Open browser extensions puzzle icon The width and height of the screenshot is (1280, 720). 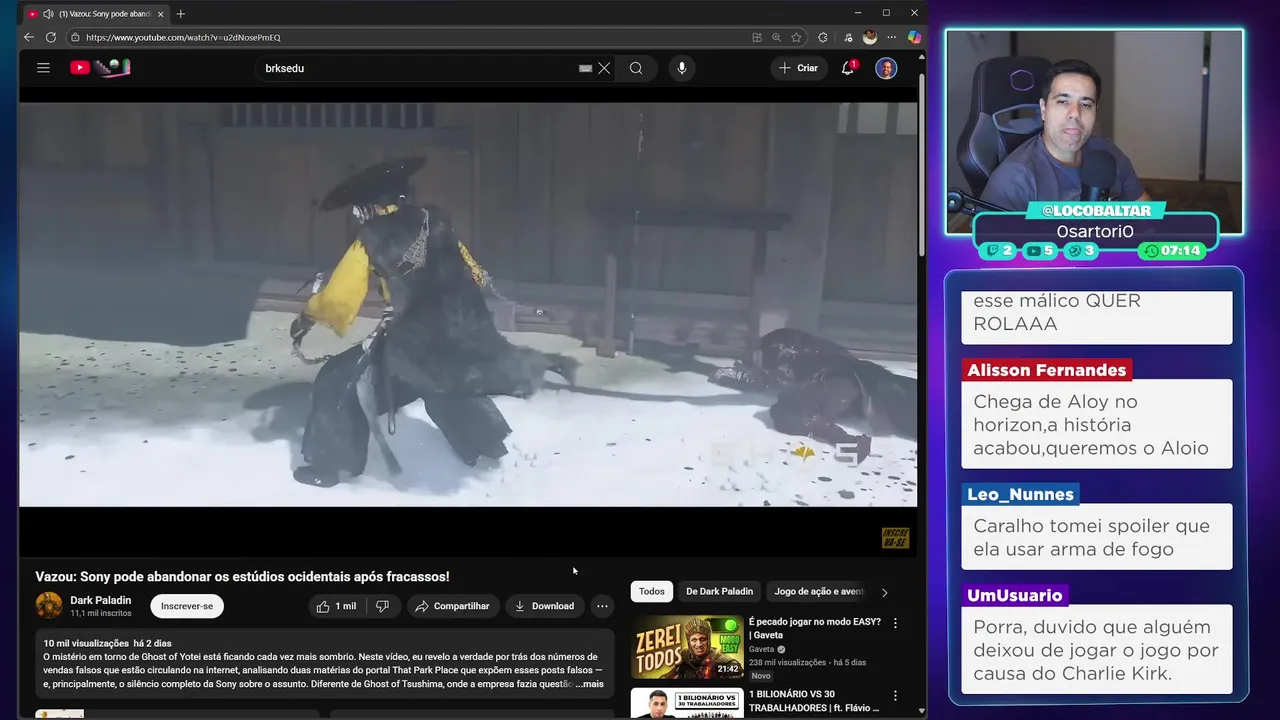[823, 37]
